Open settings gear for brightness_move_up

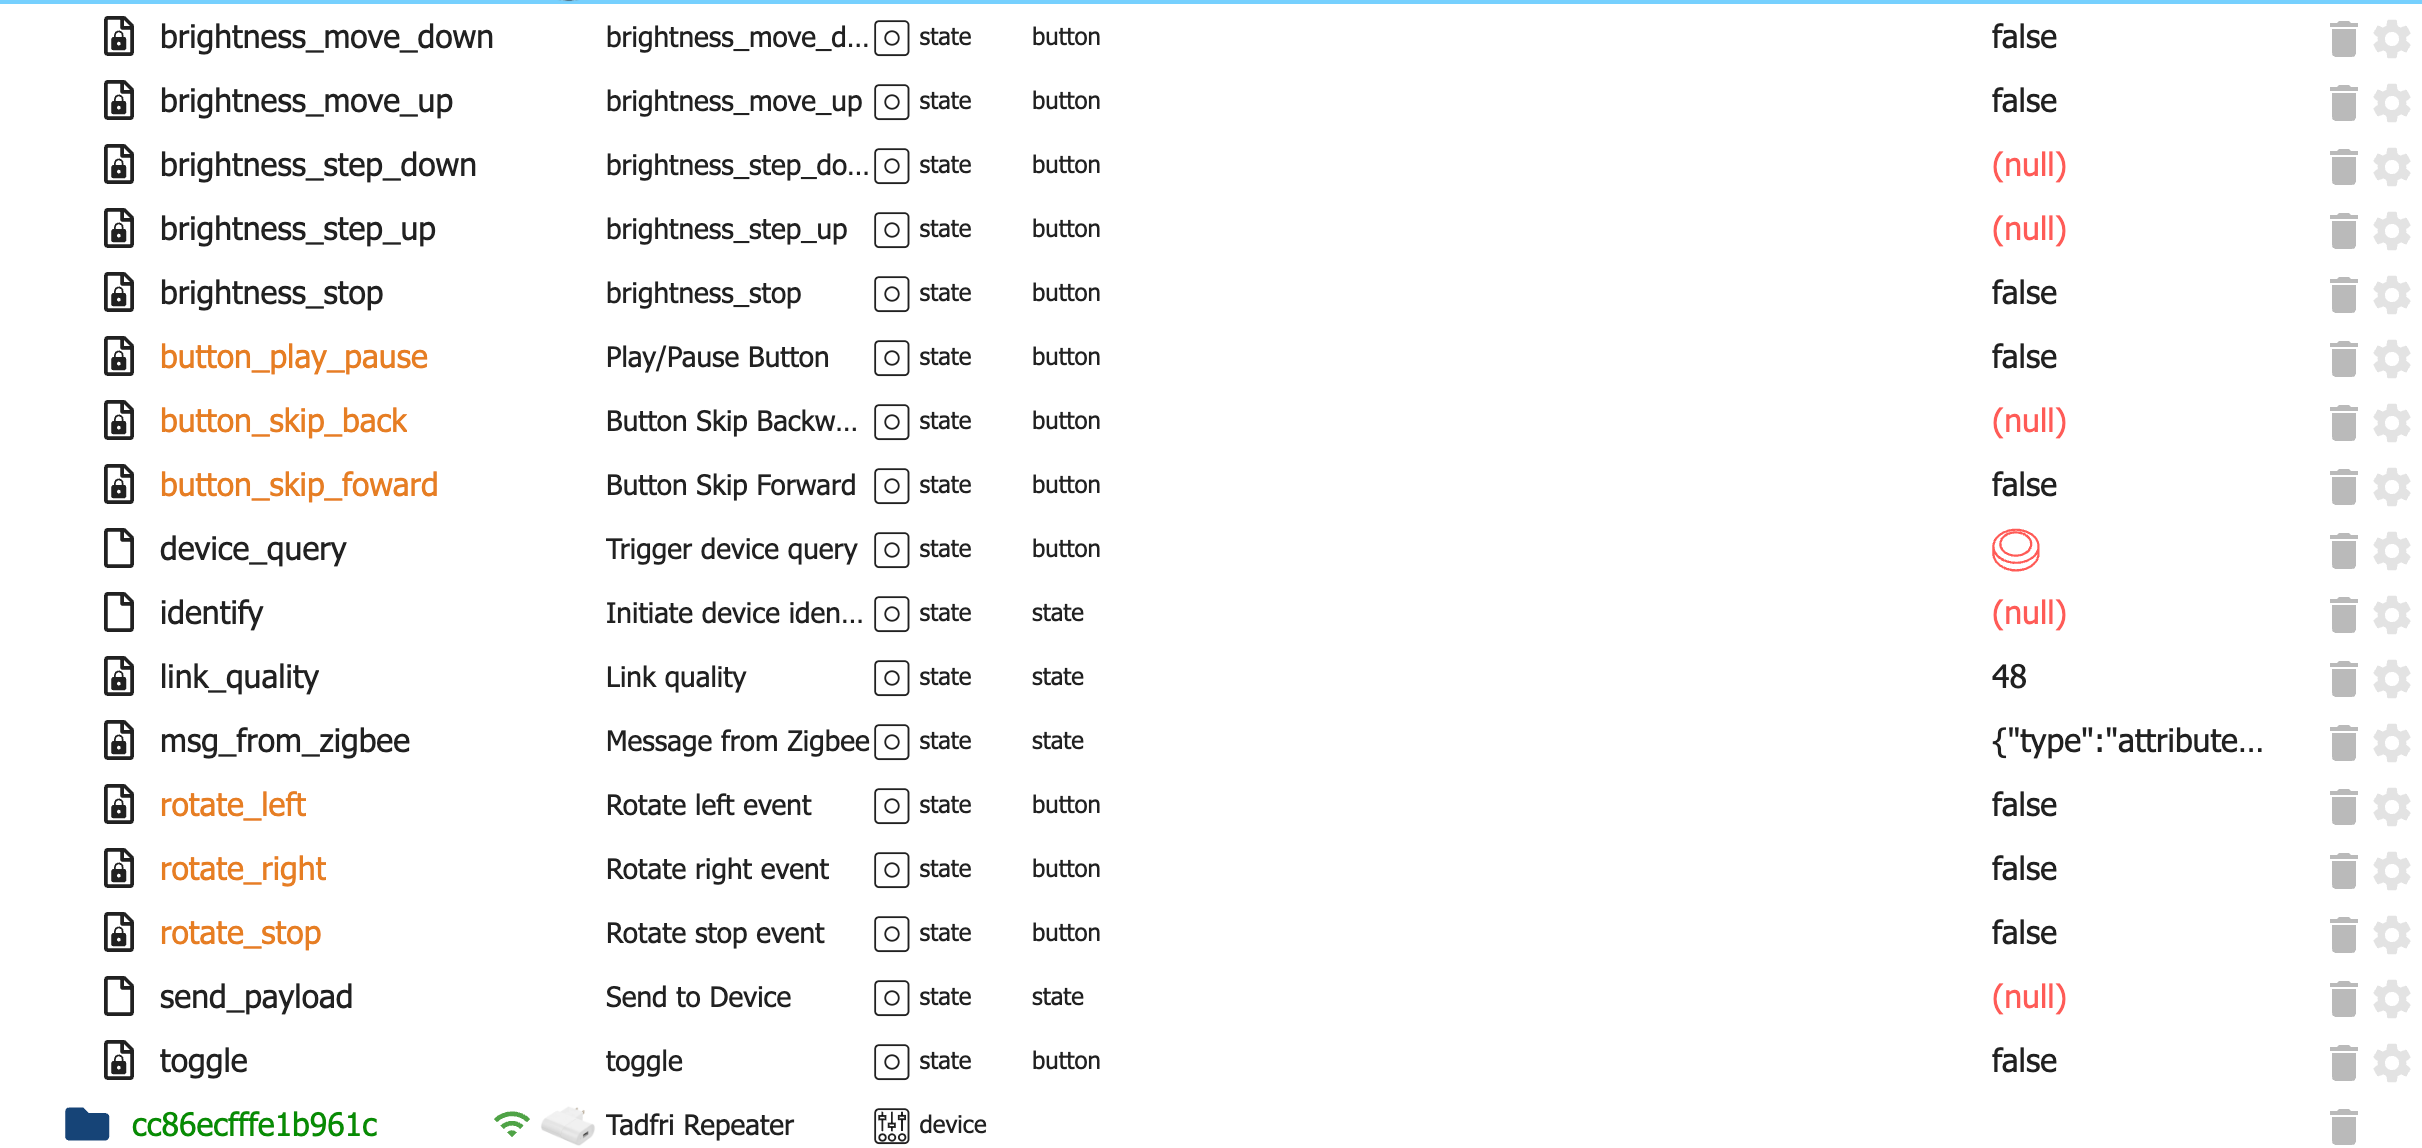[2391, 102]
